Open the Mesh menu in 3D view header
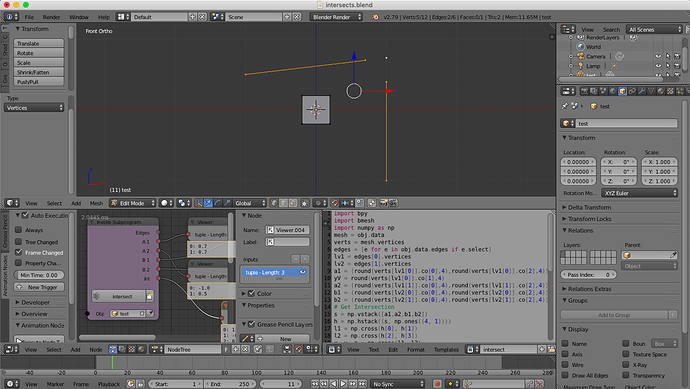This screenshot has height=389, width=690. point(96,203)
